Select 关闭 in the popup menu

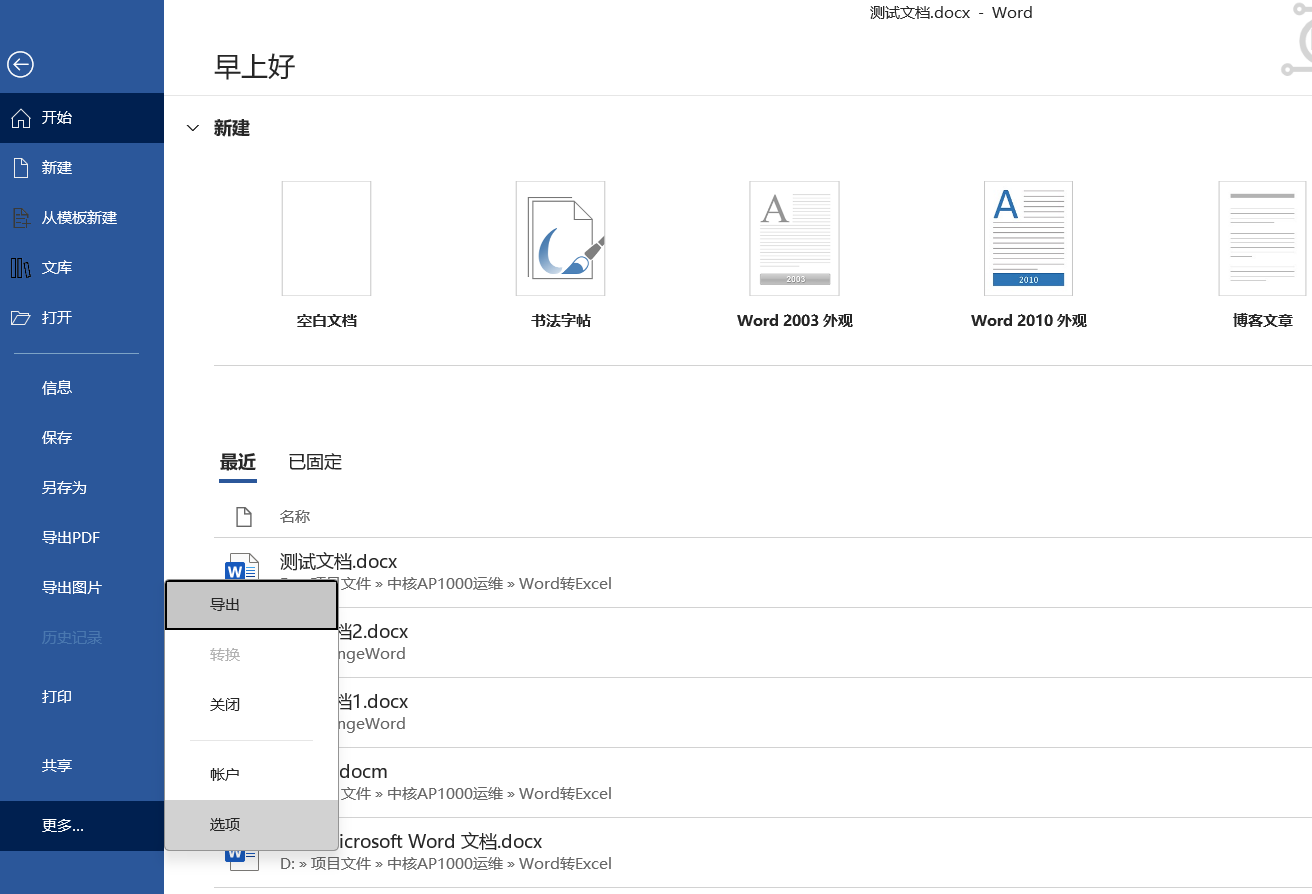pyautogui.click(x=251, y=705)
